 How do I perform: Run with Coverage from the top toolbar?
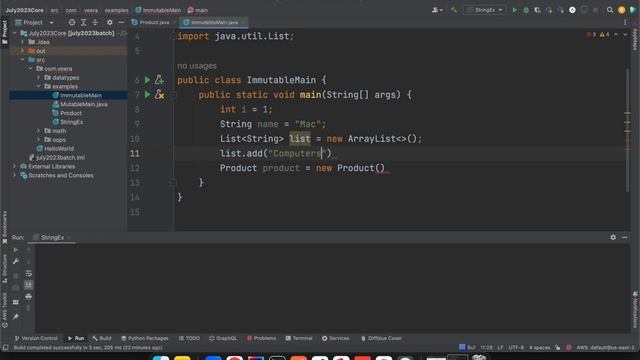[537, 10]
